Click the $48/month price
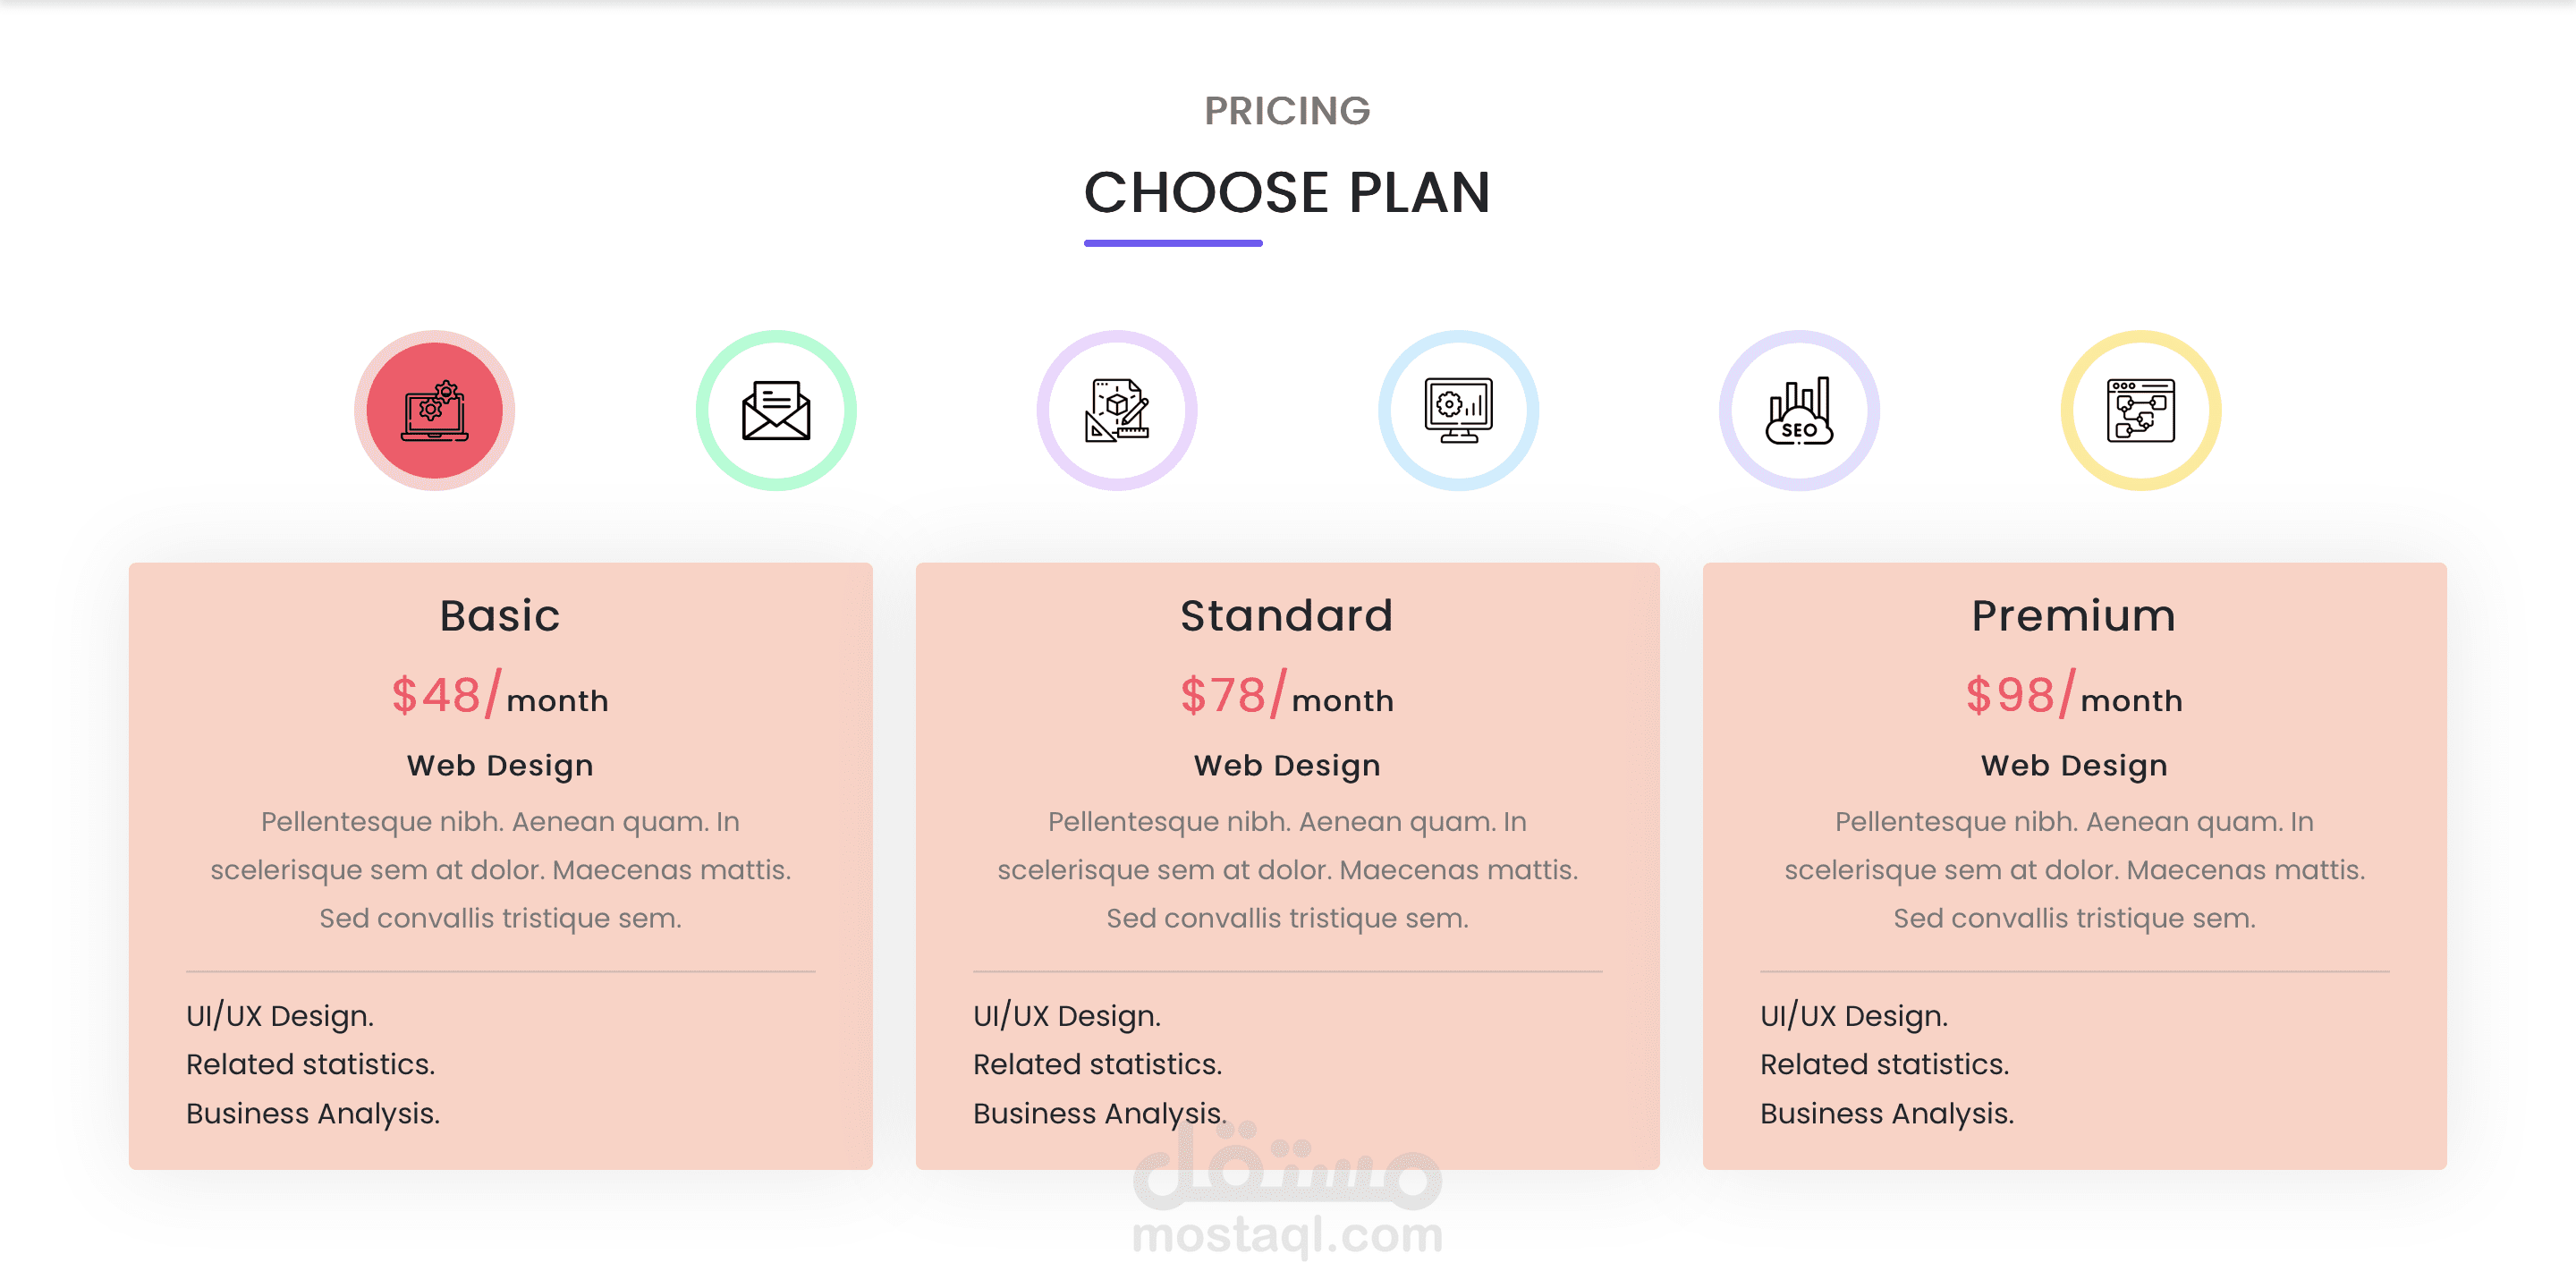The height and width of the screenshot is (1288, 2576). pyautogui.click(x=500, y=695)
